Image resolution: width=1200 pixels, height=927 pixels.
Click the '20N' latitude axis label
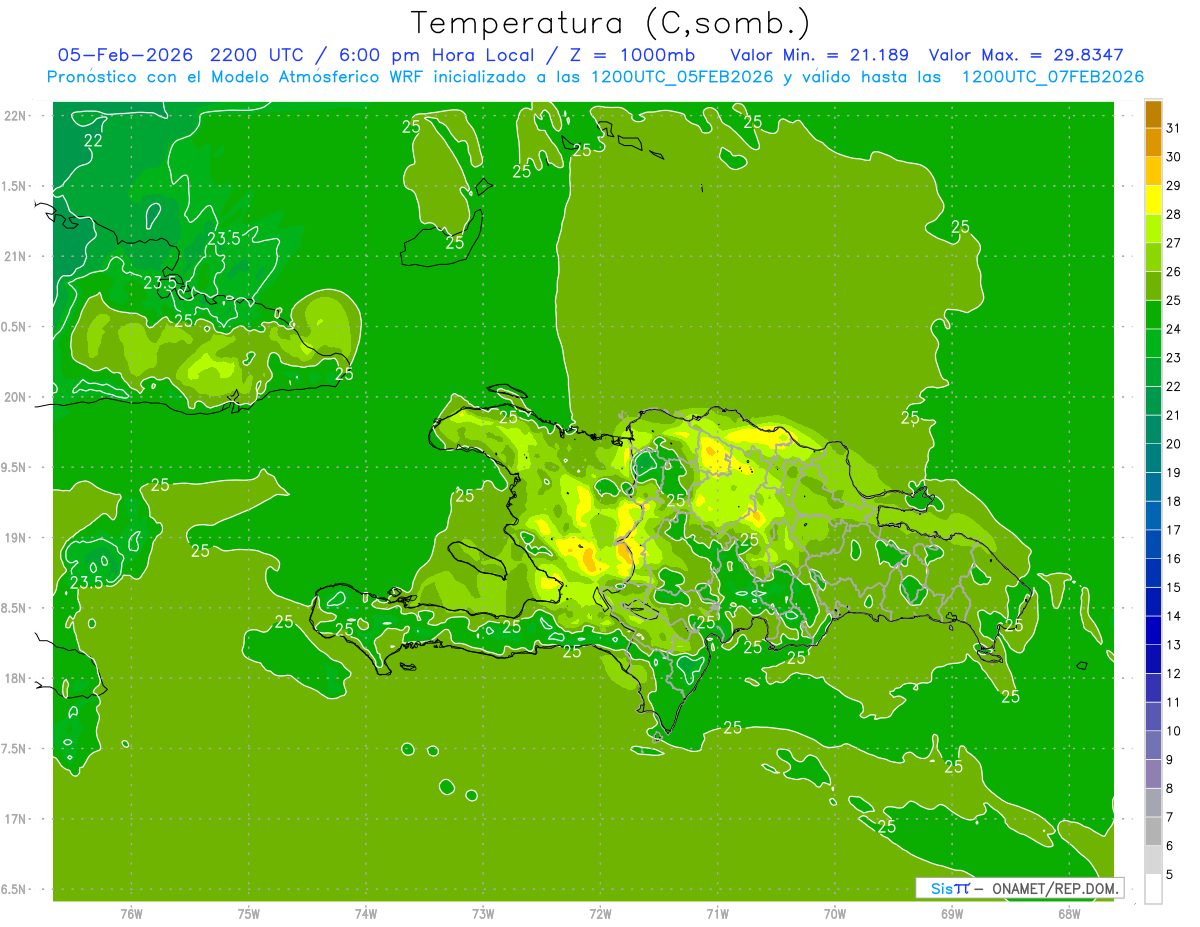tap(14, 397)
